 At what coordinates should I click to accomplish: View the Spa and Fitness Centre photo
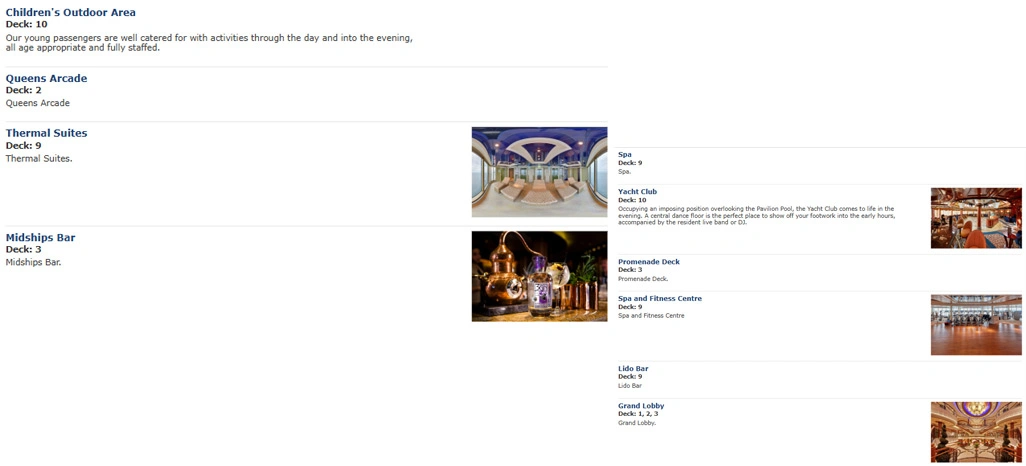point(976,325)
